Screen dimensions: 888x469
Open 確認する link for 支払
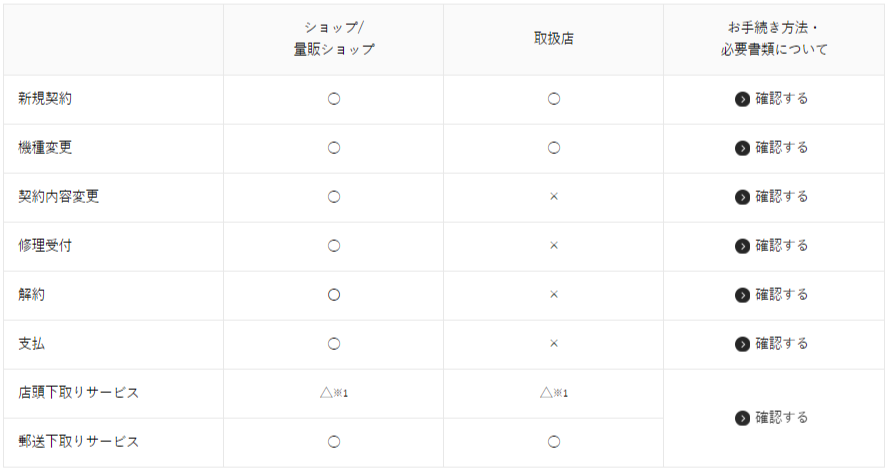782,344
